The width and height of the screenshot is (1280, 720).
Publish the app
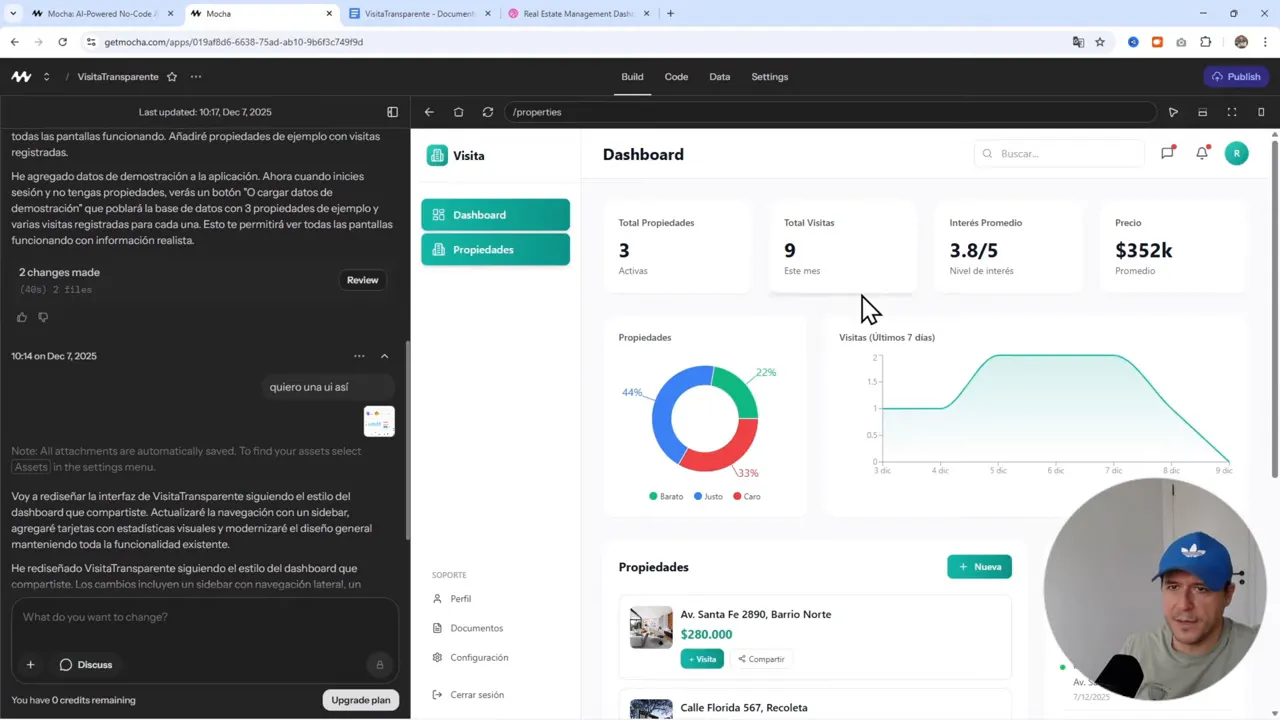coord(1236,76)
